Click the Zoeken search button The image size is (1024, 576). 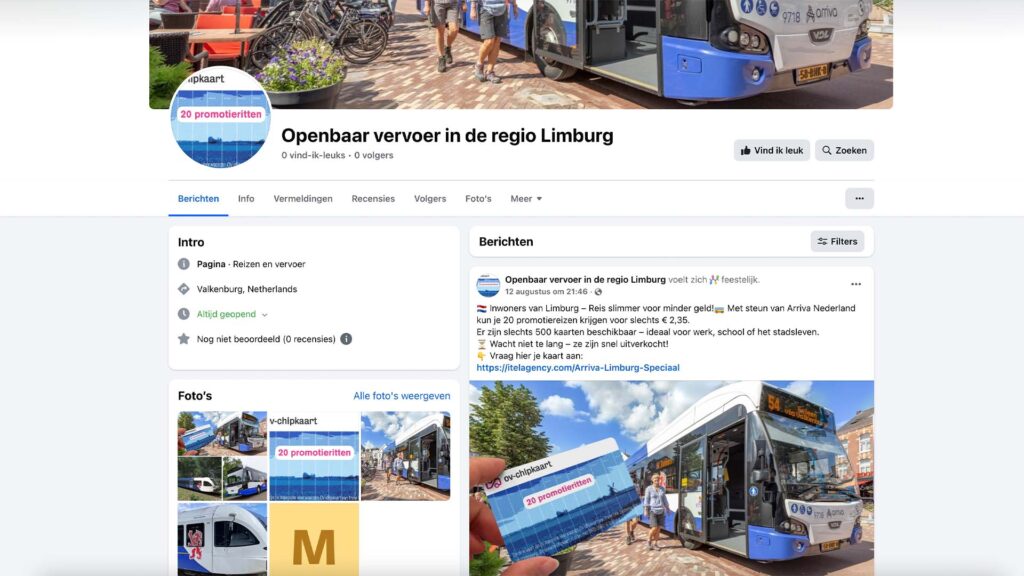click(x=844, y=150)
